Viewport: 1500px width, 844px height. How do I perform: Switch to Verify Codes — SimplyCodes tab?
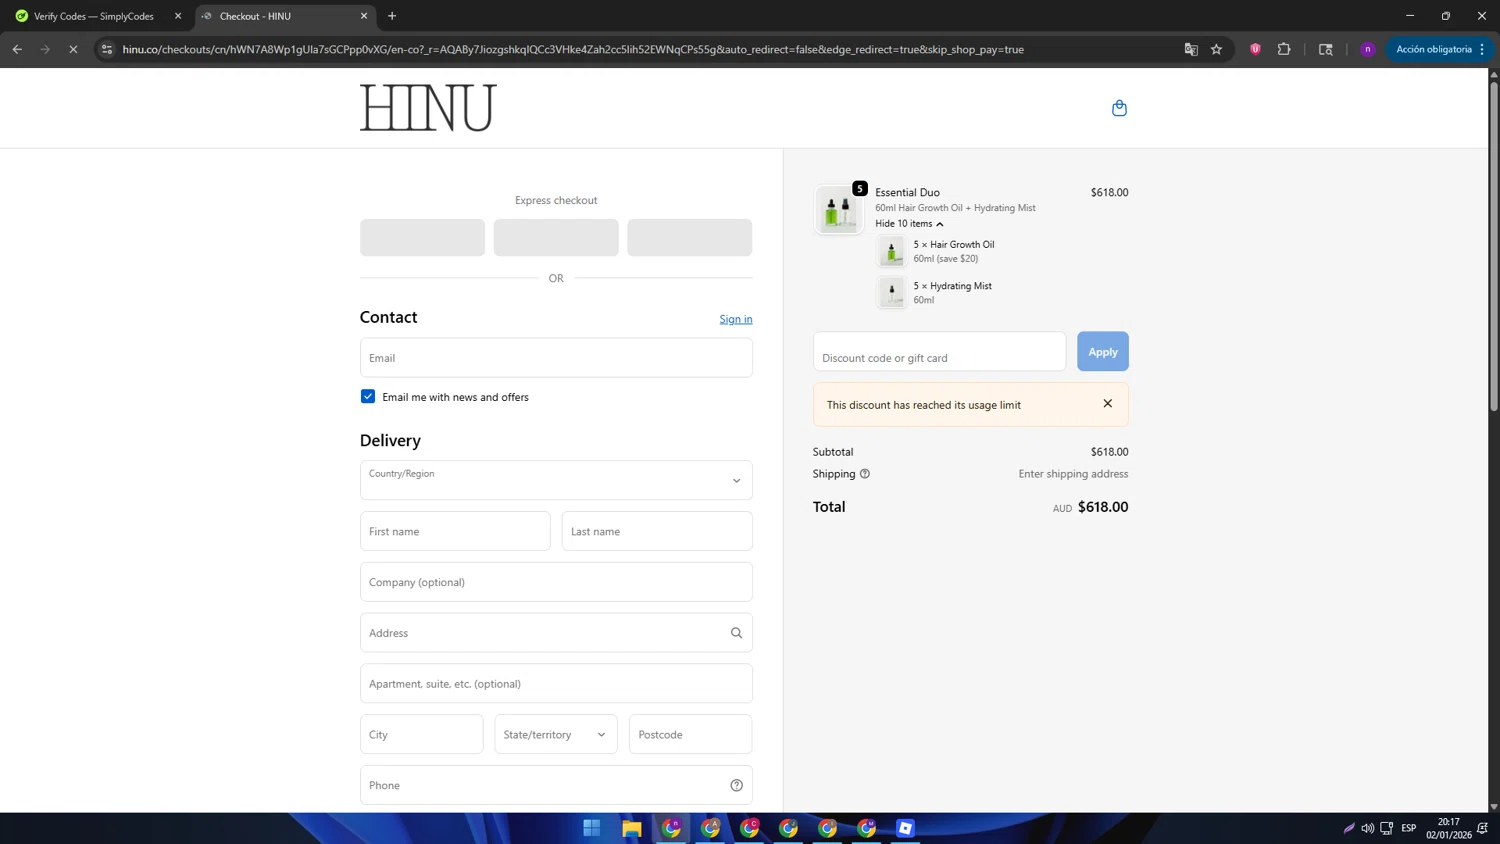(x=95, y=16)
